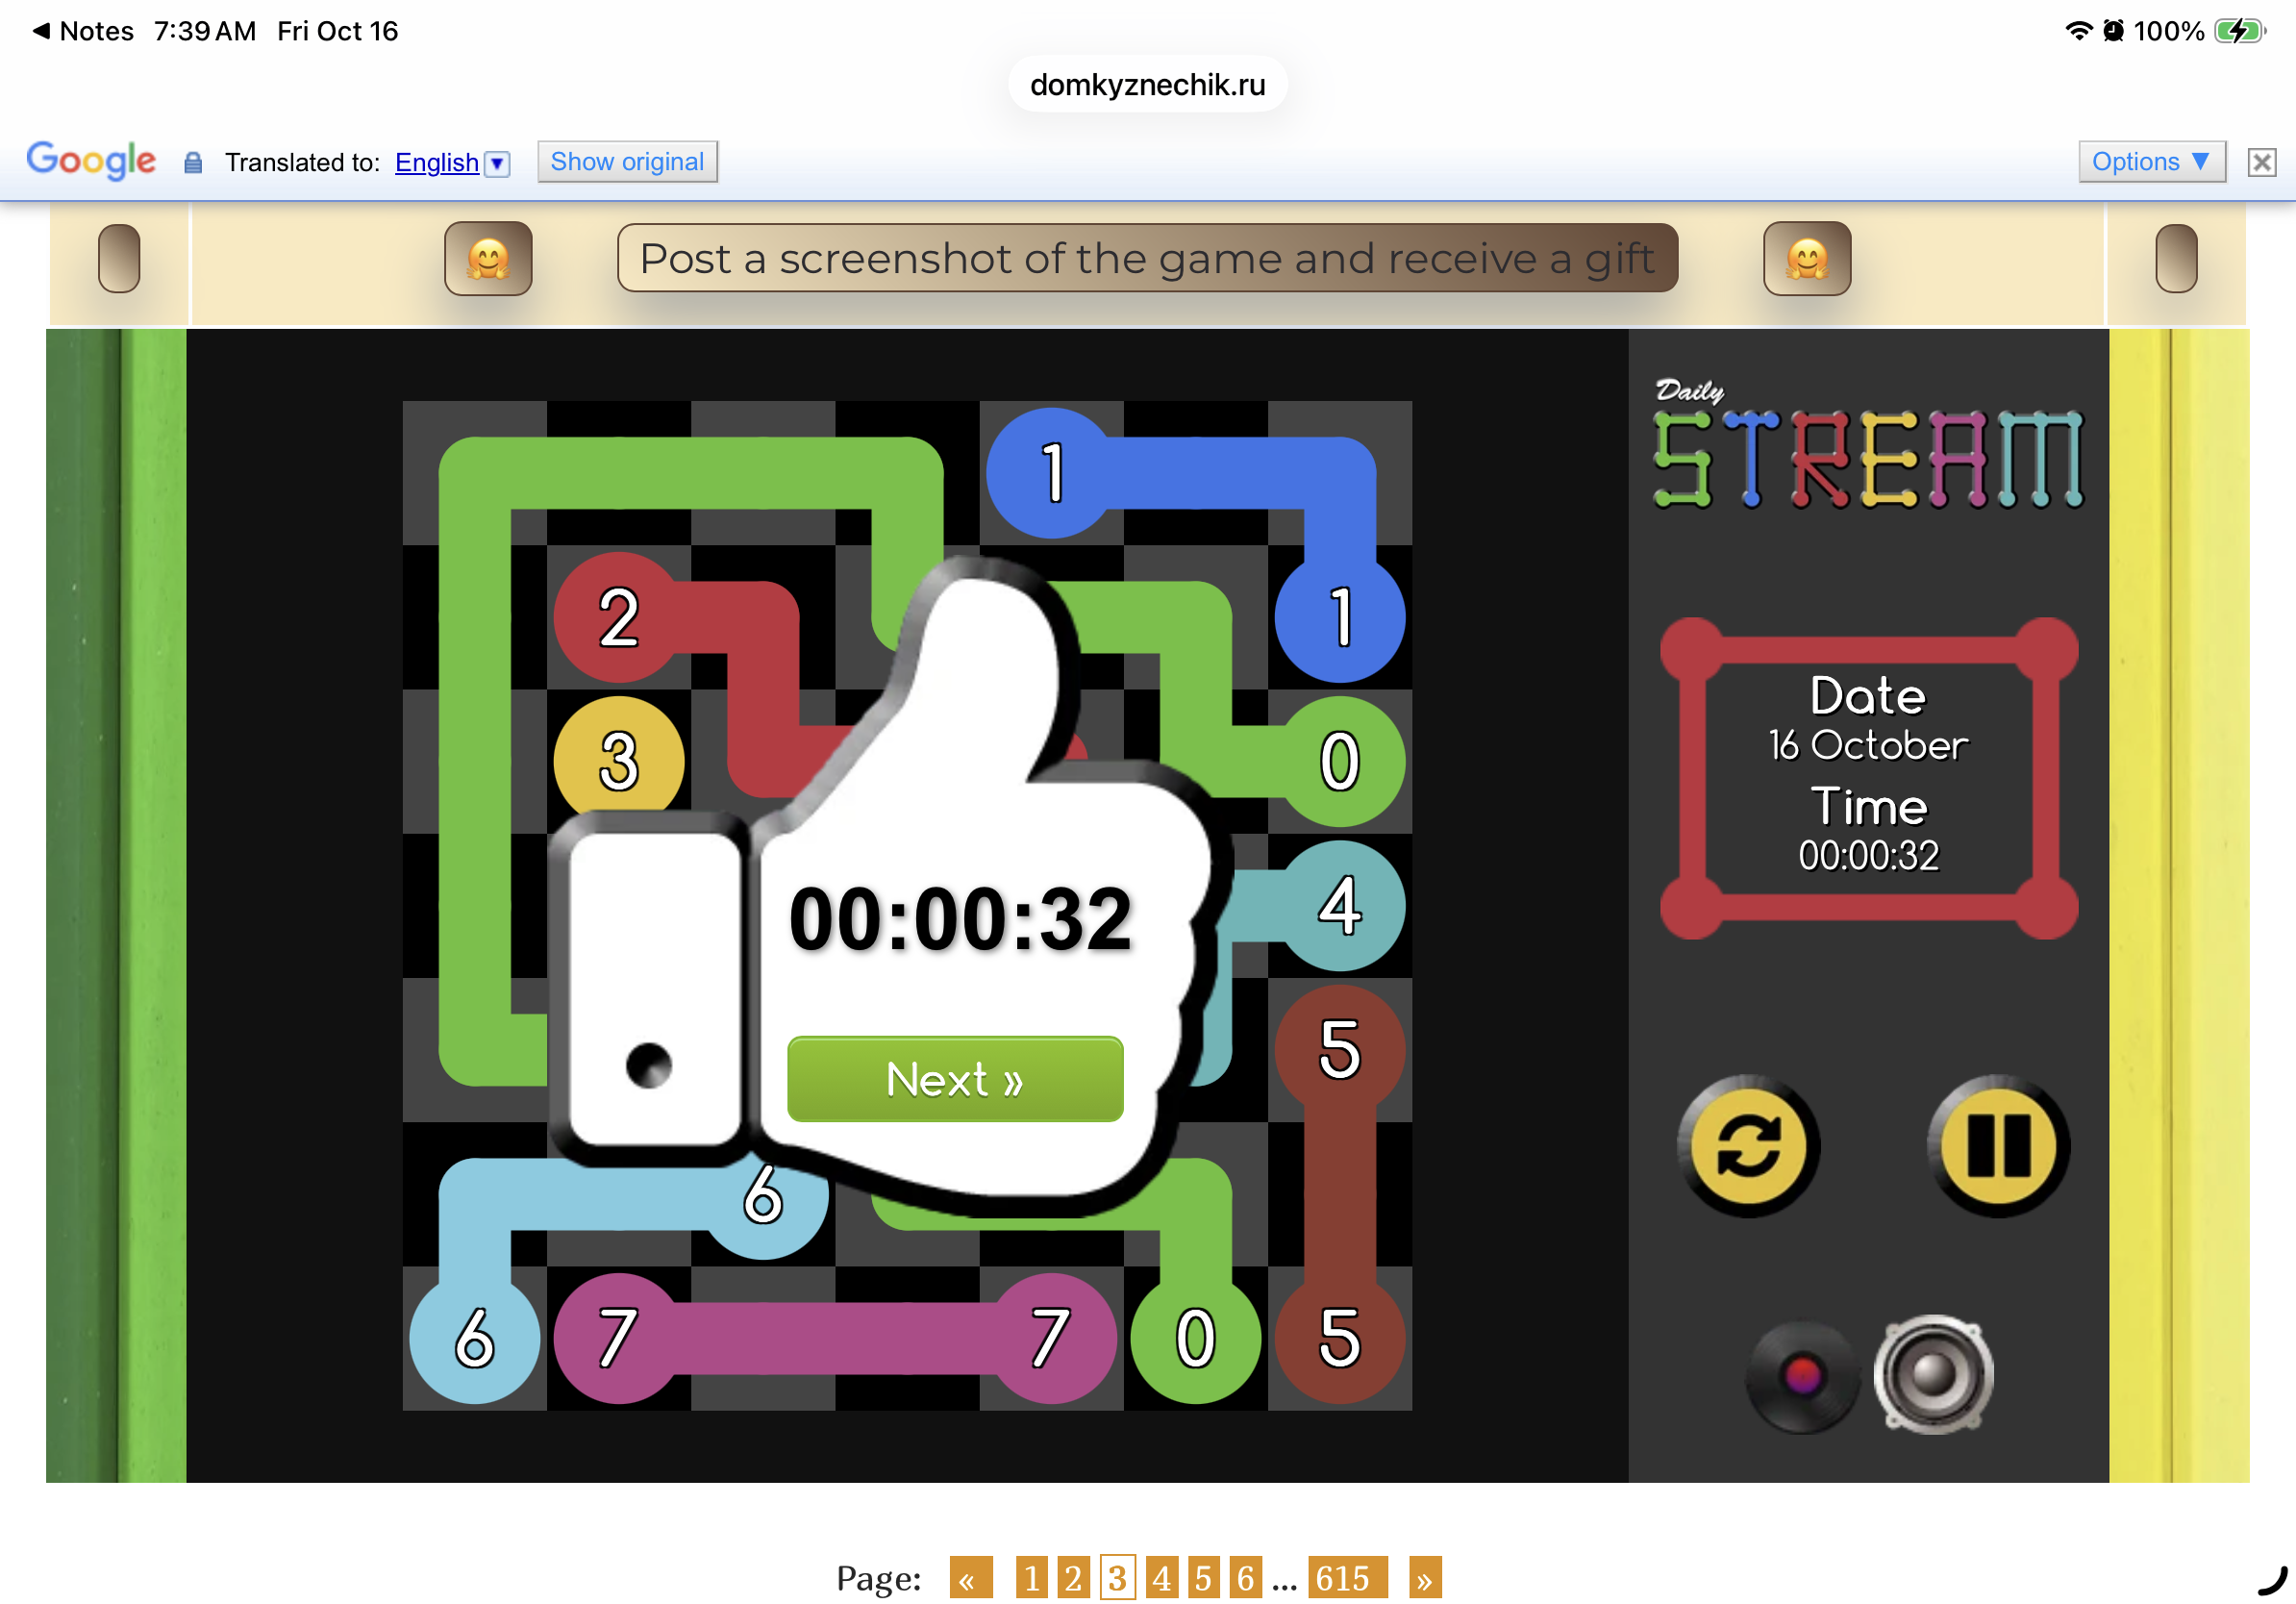Toggle music with the vinyl record icon
Viewport: 2296px width, 1604px height.
pos(1802,1377)
